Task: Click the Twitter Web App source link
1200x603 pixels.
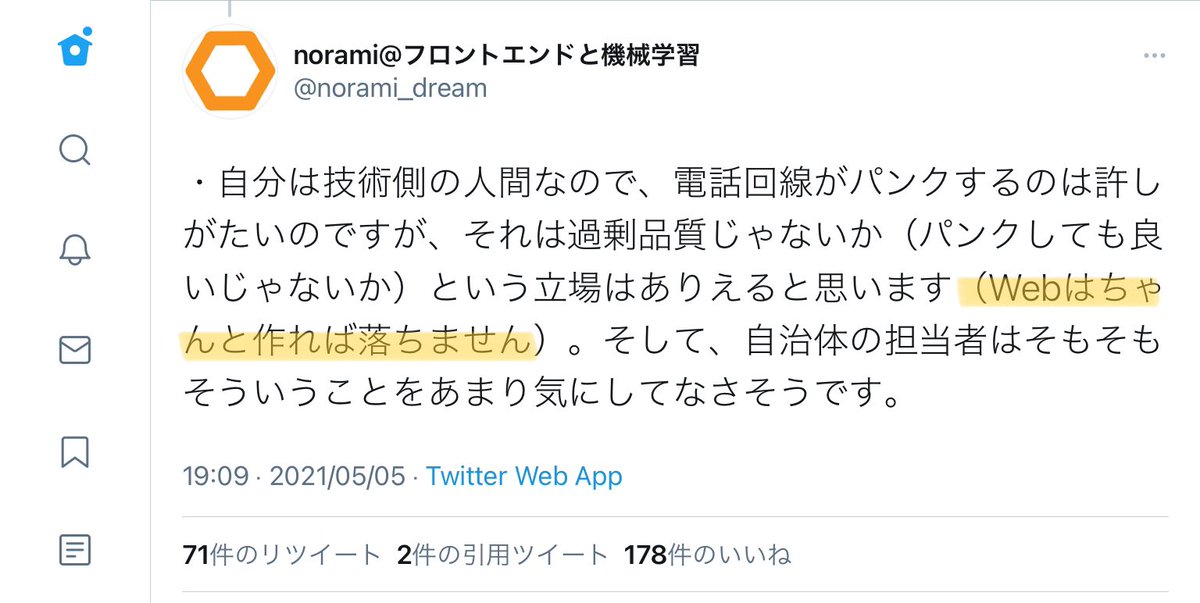Action: tap(524, 476)
